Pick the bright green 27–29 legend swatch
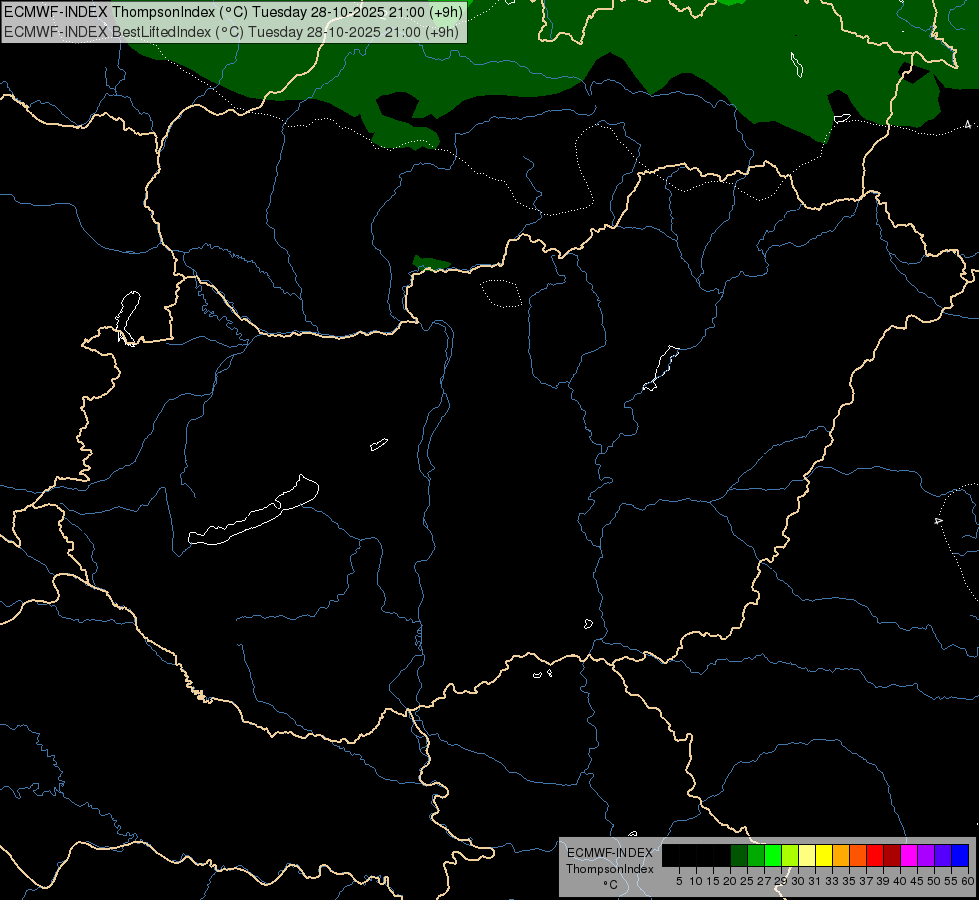Image resolution: width=979 pixels, height=900 pixels. (x=773, y=855)
